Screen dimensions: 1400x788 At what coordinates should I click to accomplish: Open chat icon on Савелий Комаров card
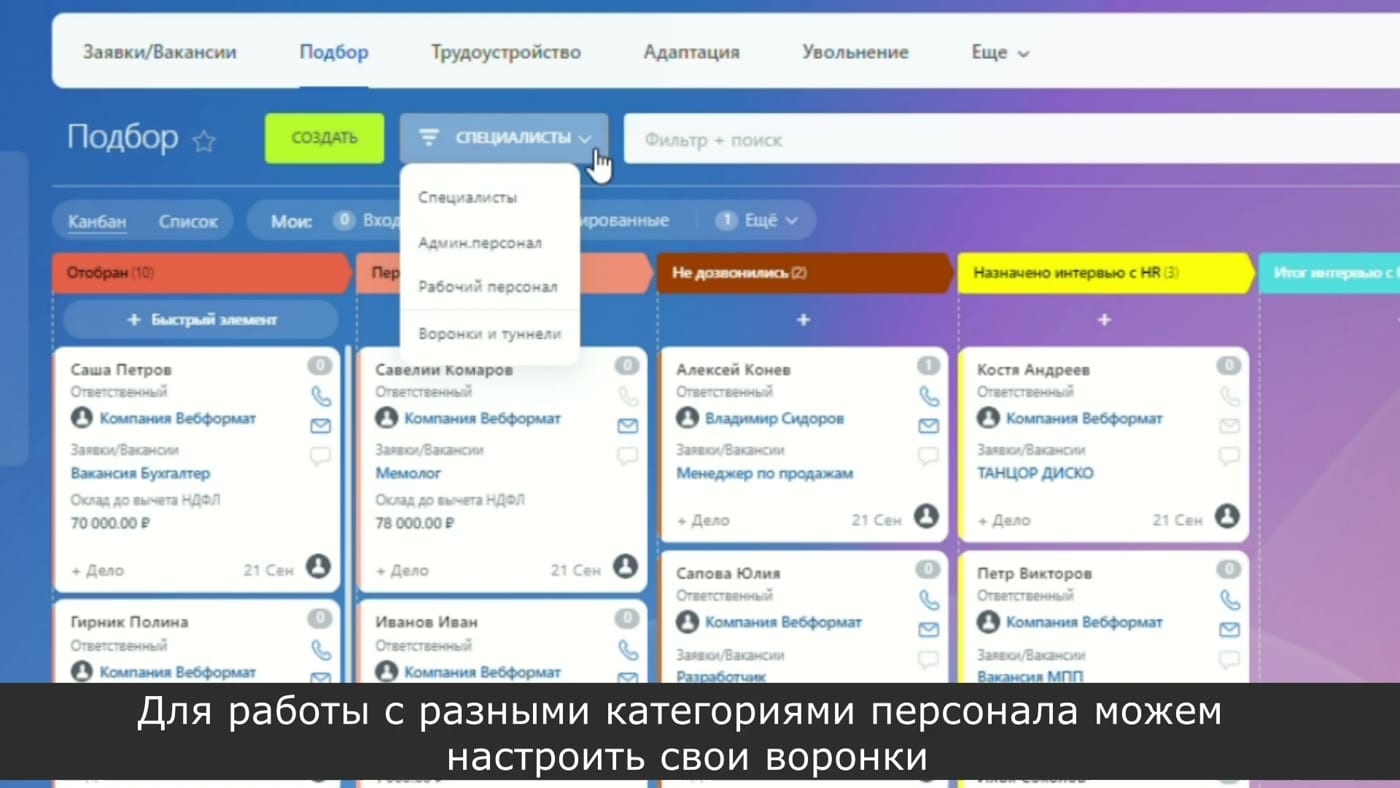coord(627,456)
